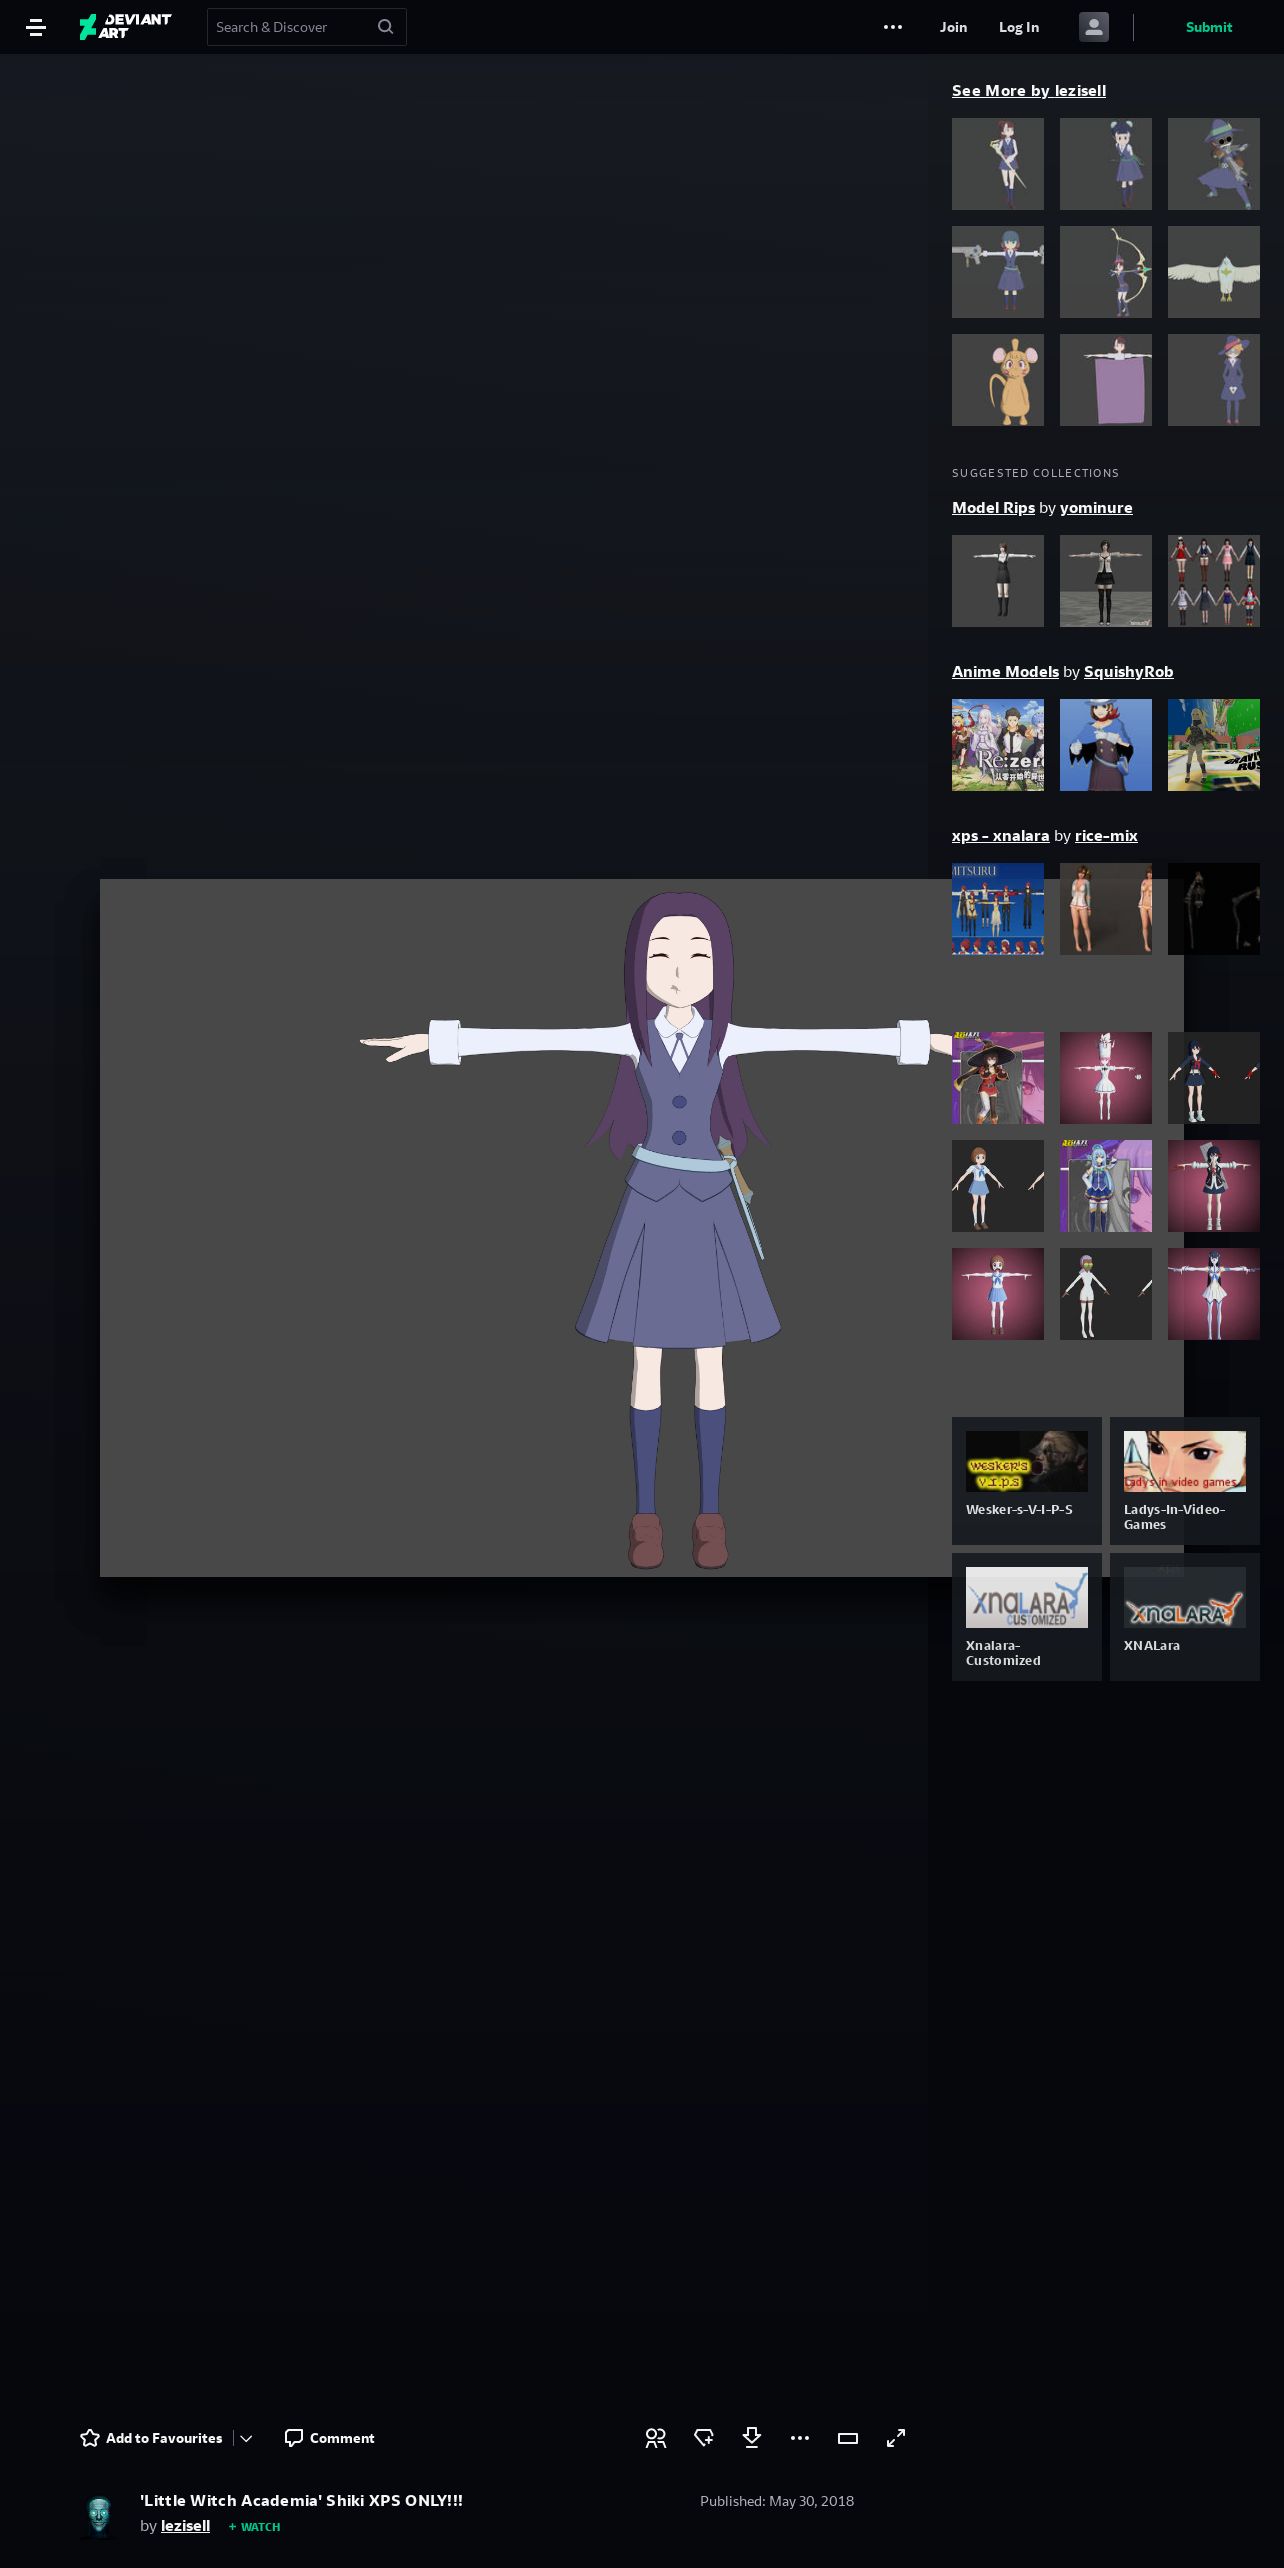The height and width of the screenshot is (2568, 1284).
Task: Open the white bird model thumbnail
Action: 1214,272
